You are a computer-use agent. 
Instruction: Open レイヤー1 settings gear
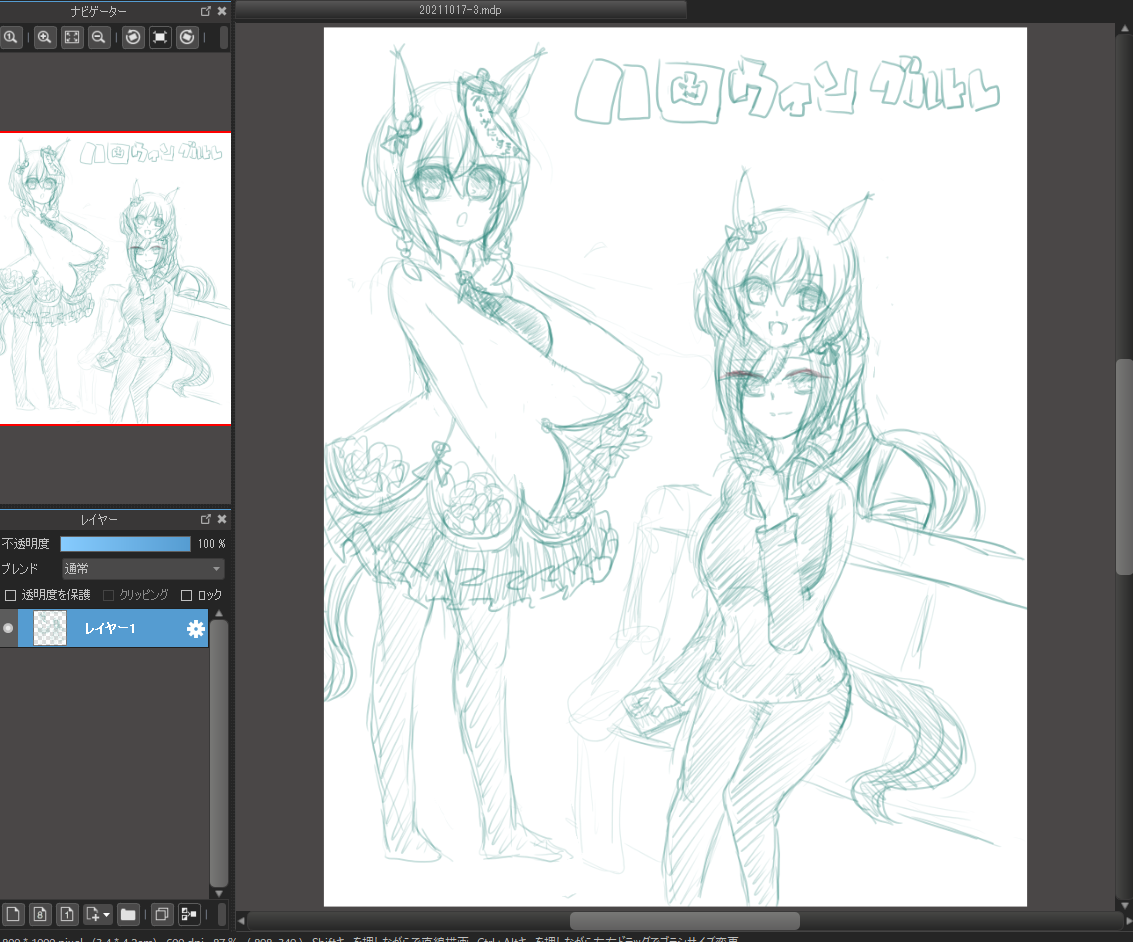pos(196,628)
